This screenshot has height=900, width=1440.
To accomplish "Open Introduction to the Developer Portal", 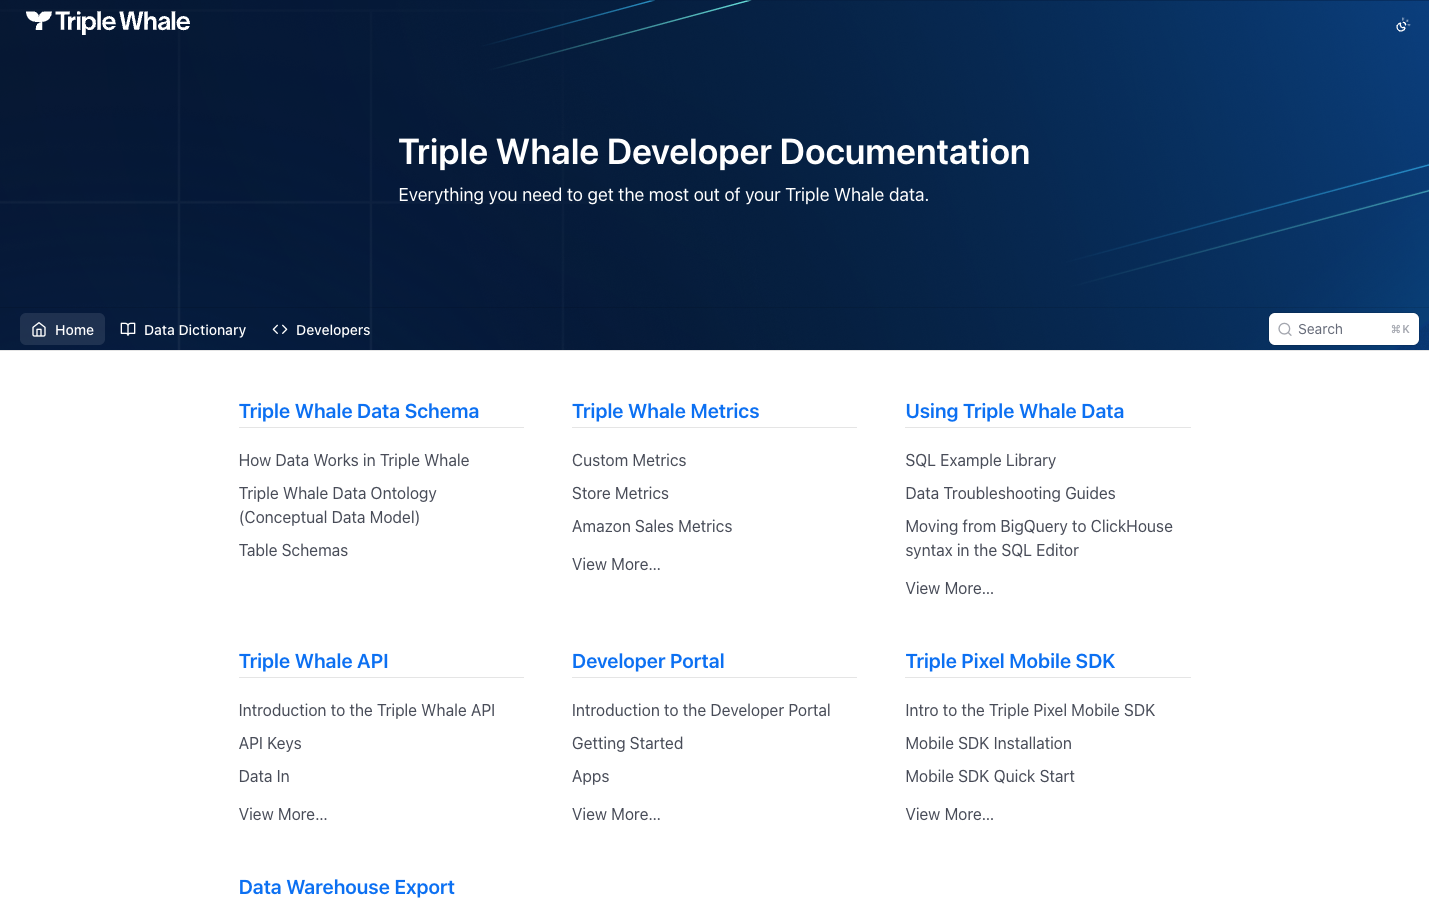I will pos(701,710).
